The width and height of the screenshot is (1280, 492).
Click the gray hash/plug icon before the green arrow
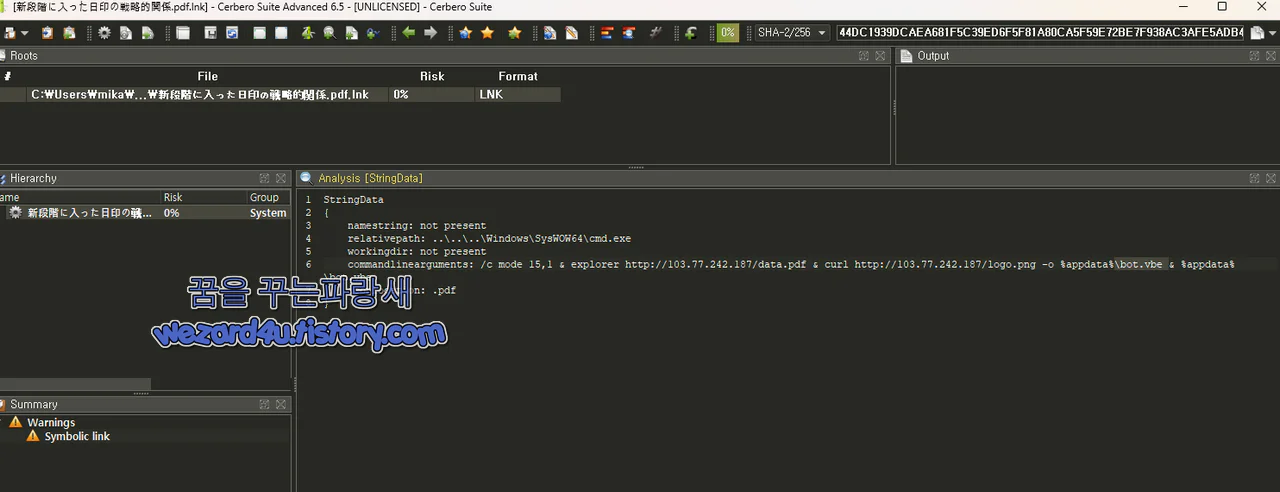[656, 33]
